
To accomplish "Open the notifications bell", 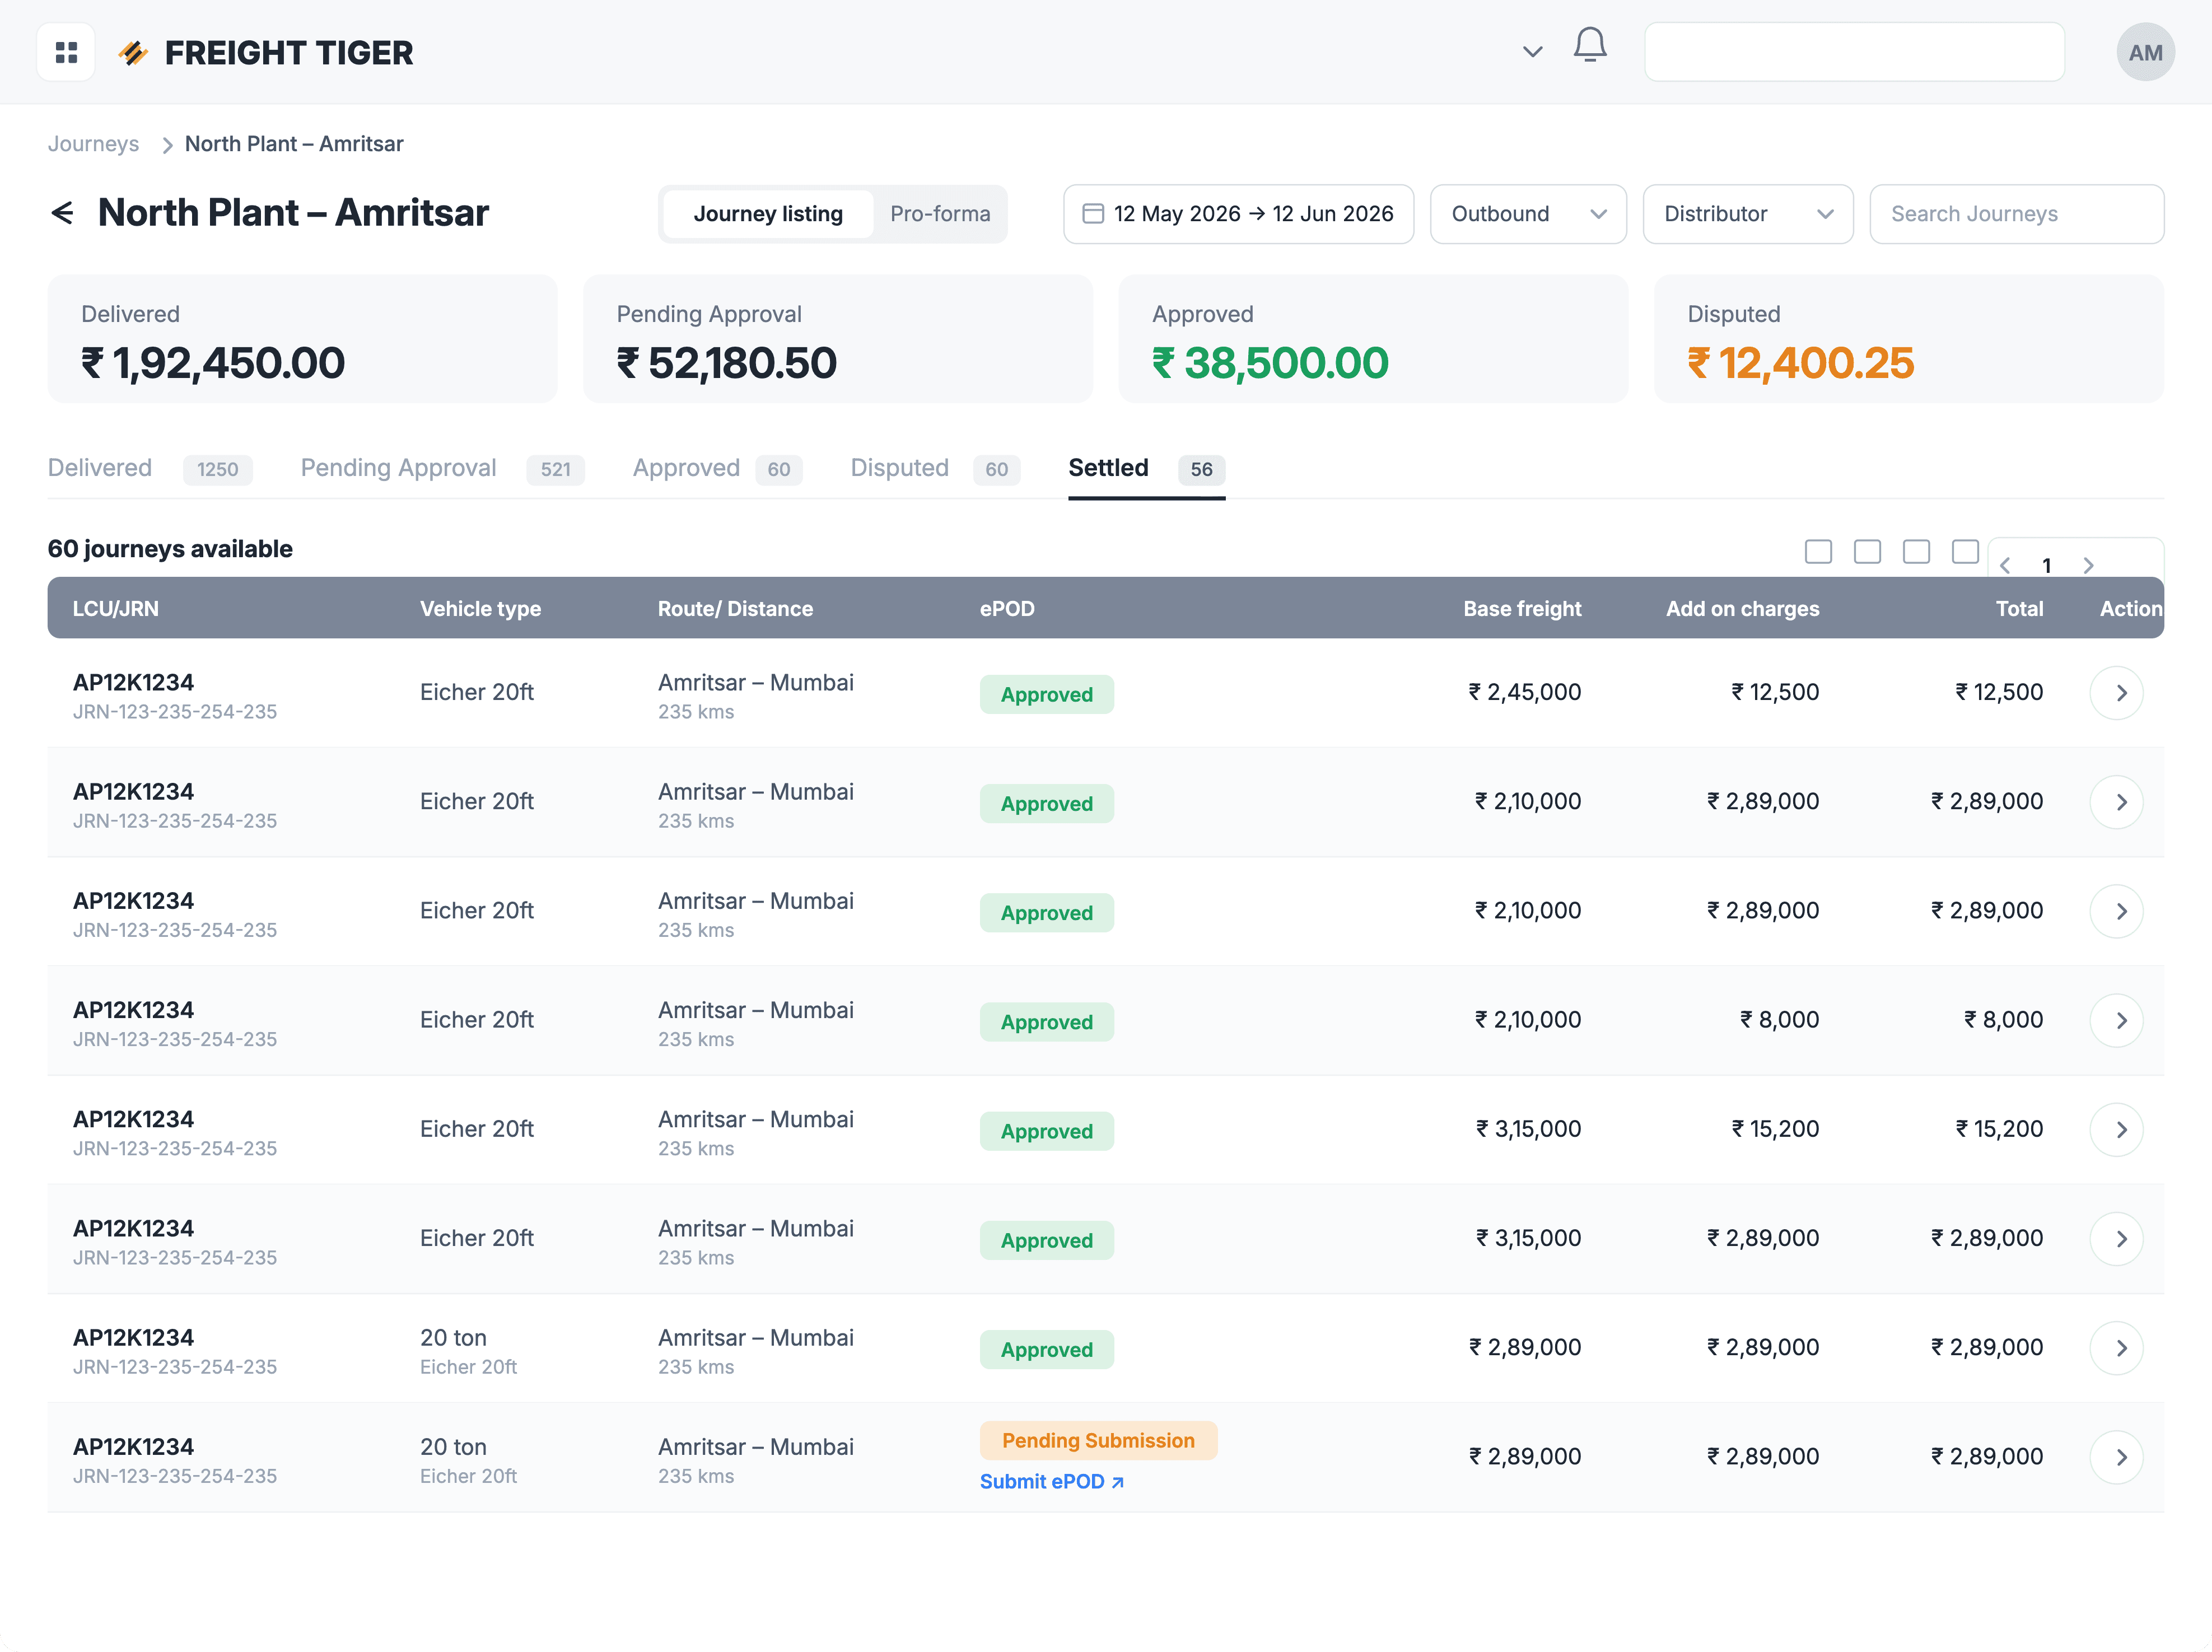I will (1590, 45).
